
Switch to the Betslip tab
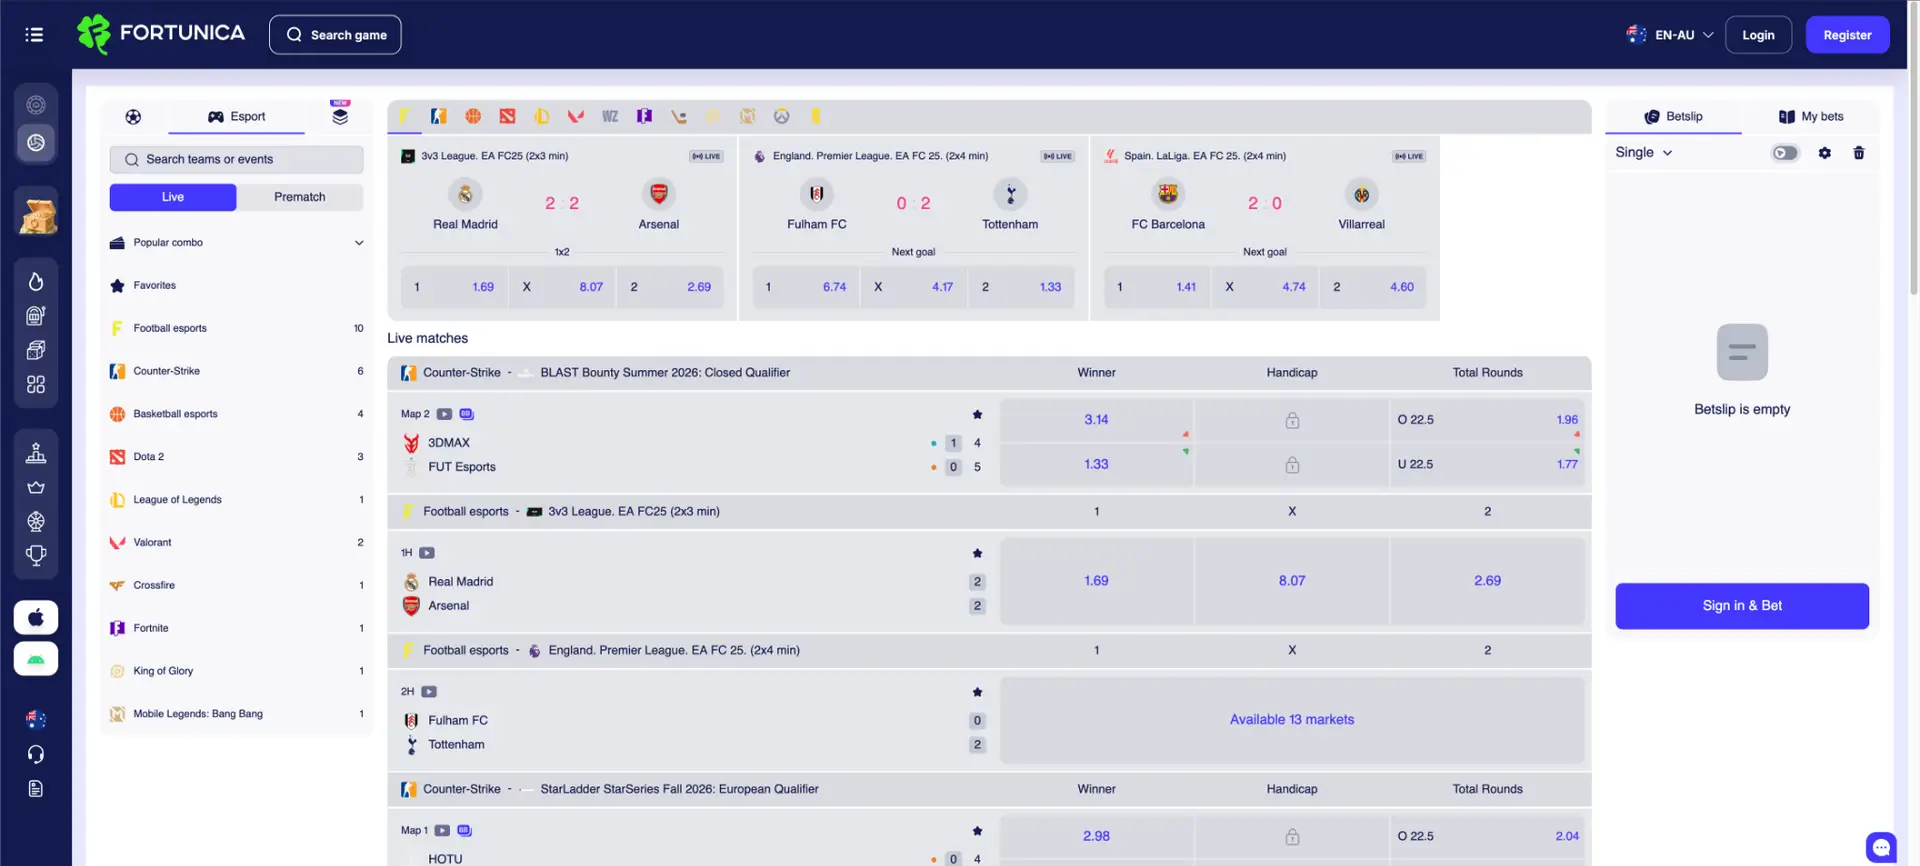(x=1673, y=117)
